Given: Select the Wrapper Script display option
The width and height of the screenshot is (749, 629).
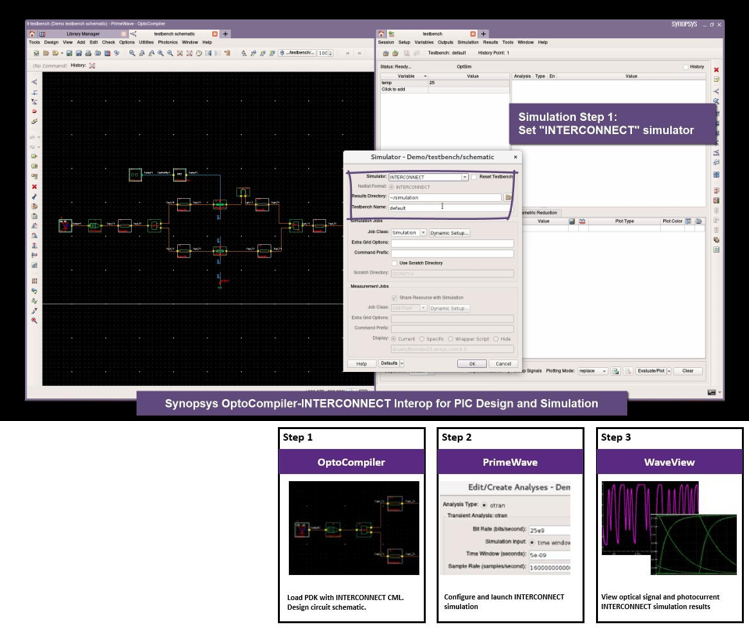Looking at the screenshot, I should [450, 339].
